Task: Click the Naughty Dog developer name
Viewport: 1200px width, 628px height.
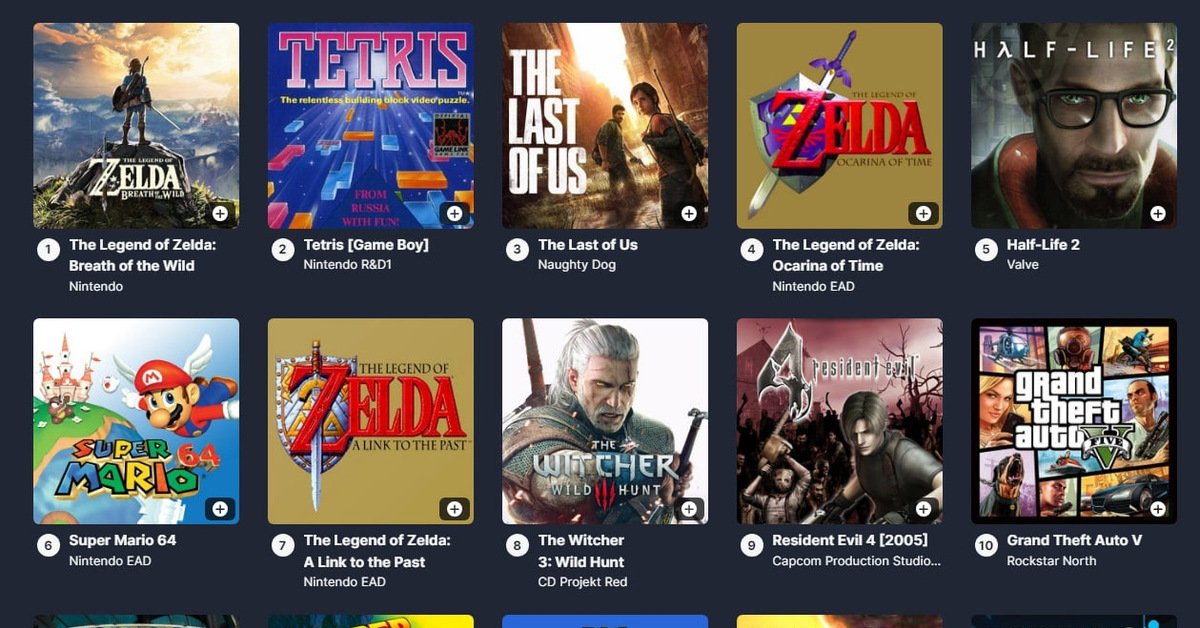Action: [576, 265]
